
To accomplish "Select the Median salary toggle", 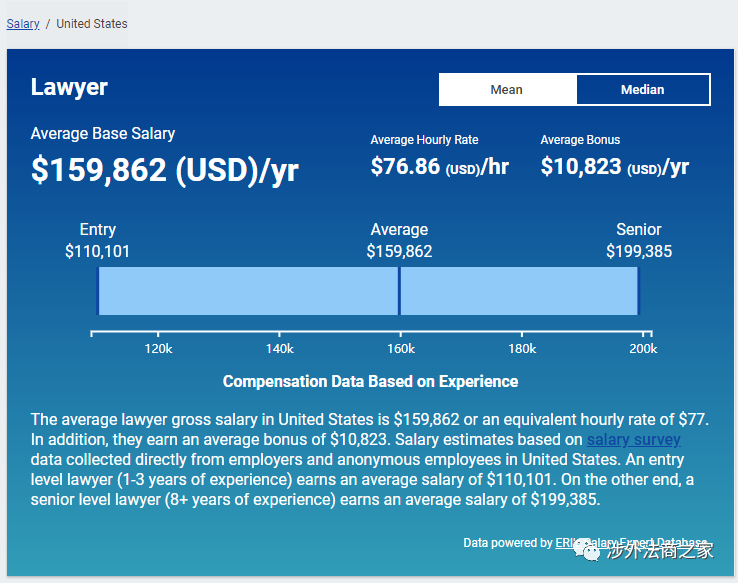I will (642, 90).
